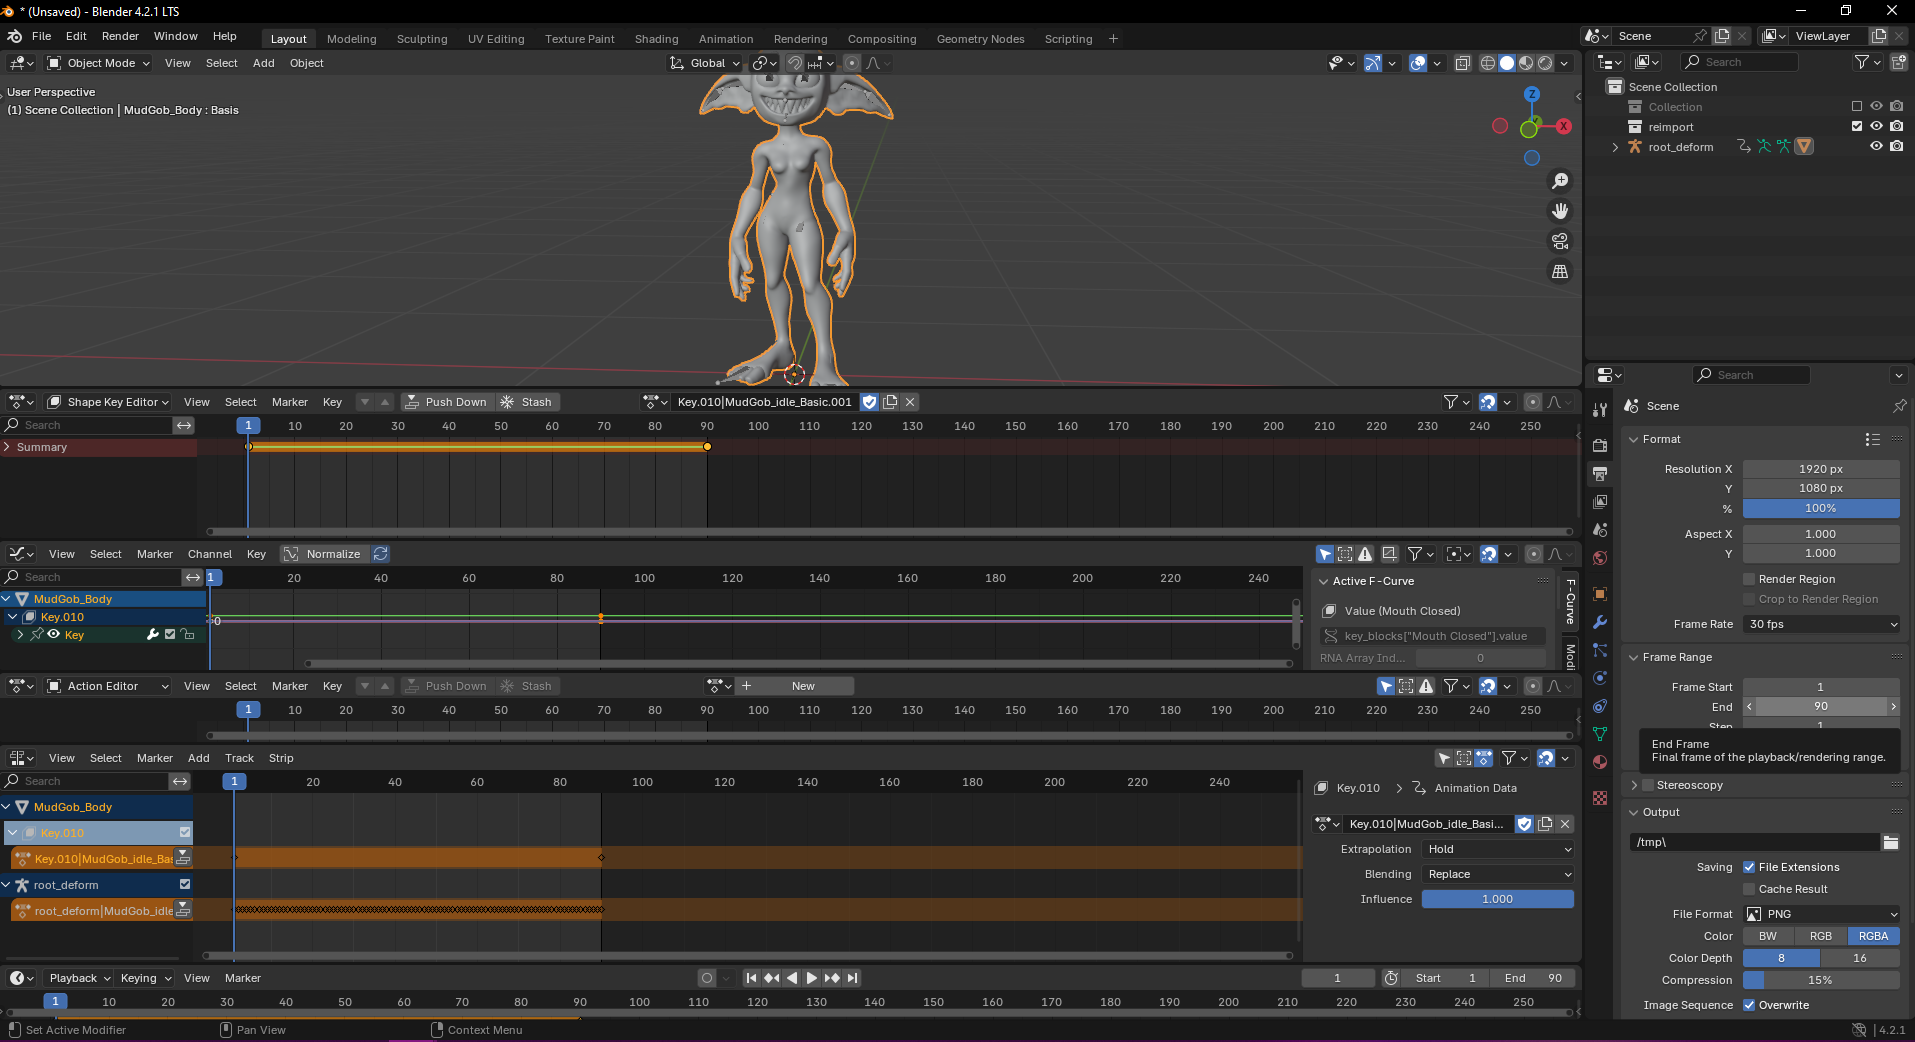Uncheck the File Extensions option
Viewport: 1915px width, 1042px height.
click(1749, 867)
